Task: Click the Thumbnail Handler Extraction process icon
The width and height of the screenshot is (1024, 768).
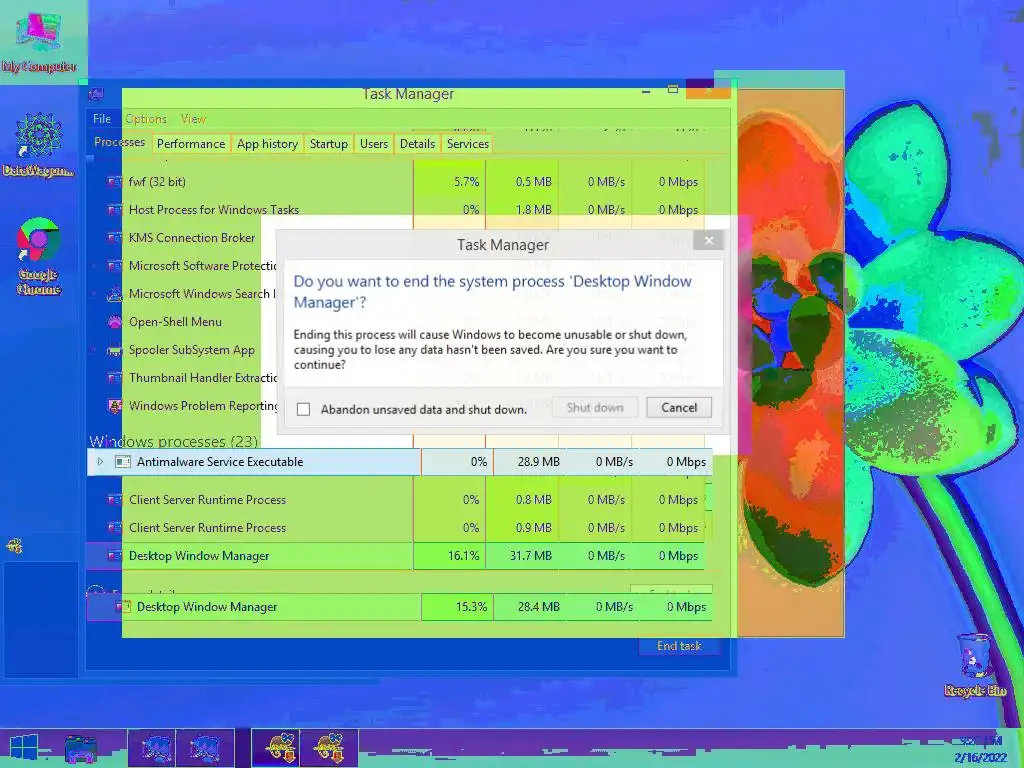Action: coord(114,378)
